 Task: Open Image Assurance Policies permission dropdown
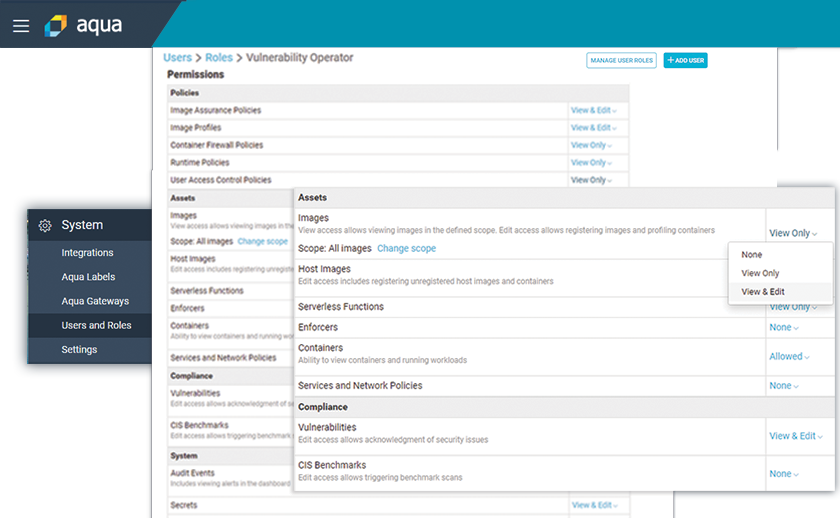[x=594, y=110]
